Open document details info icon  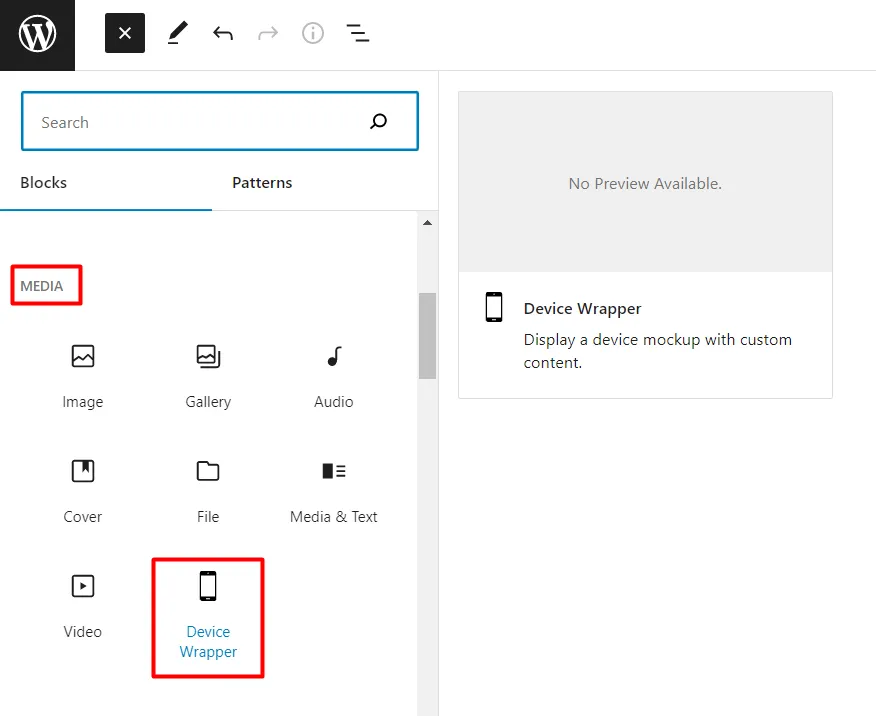[x=313, y=34]
